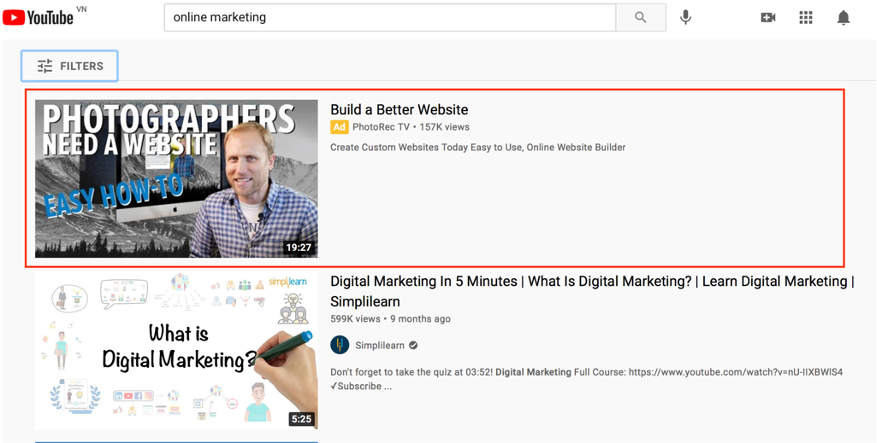Open the Photographers Need a Website thumbnail
877x443 pixels.
(x=177, y=179)
